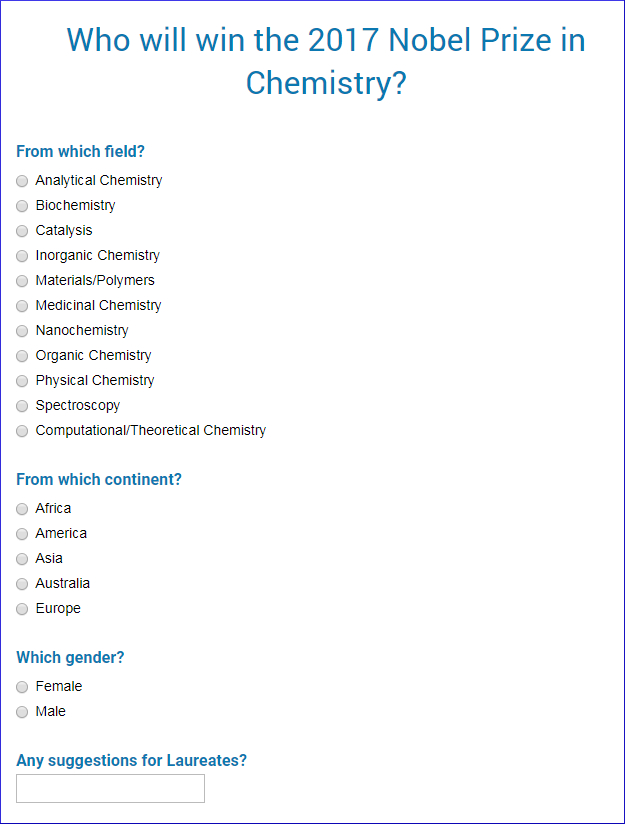Viewport: 625px width, 824px height.
Task: Pick Asia as the continent
Action: [x=22, y=559]
